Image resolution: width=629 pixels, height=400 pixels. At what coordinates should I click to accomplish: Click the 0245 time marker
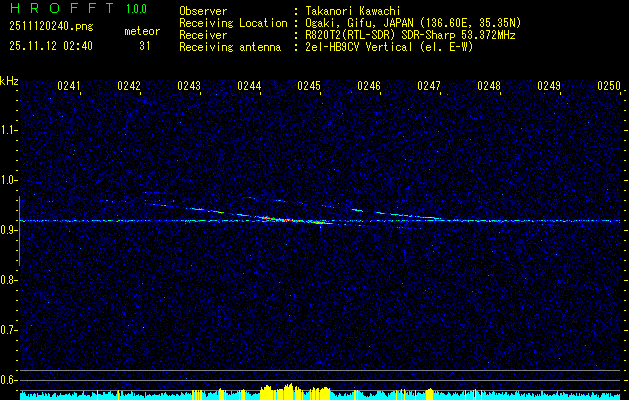click(308, 86)
